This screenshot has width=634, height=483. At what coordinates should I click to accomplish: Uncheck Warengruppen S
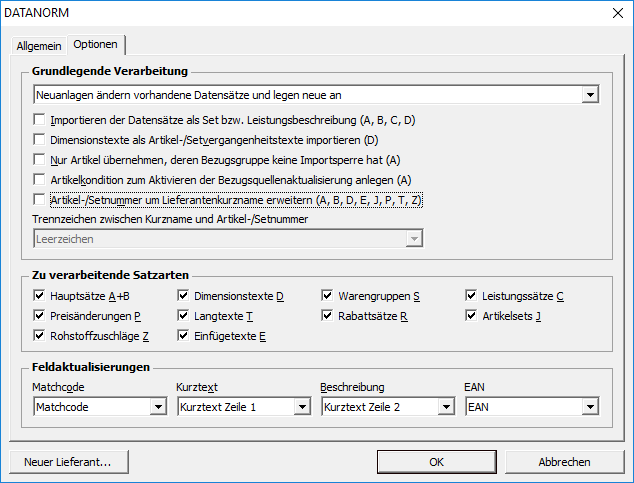[327, 296]
